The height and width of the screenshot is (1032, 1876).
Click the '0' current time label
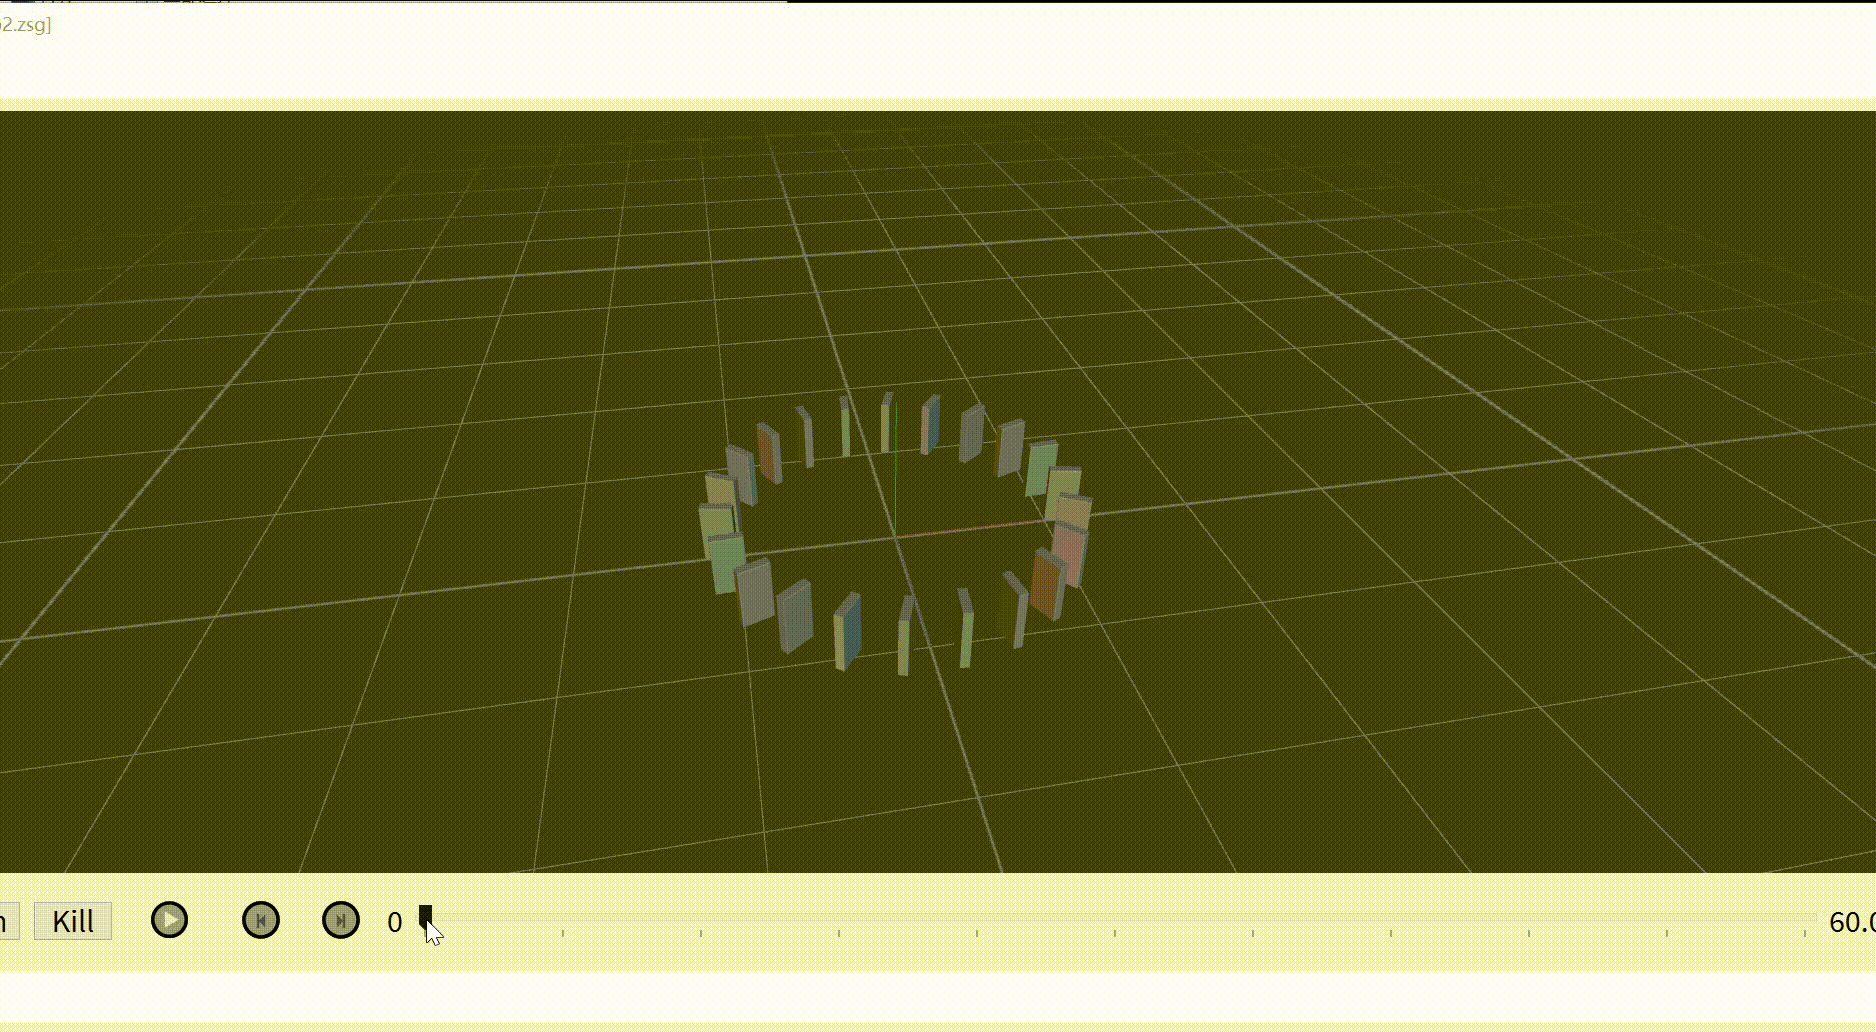tap(395, 922)
